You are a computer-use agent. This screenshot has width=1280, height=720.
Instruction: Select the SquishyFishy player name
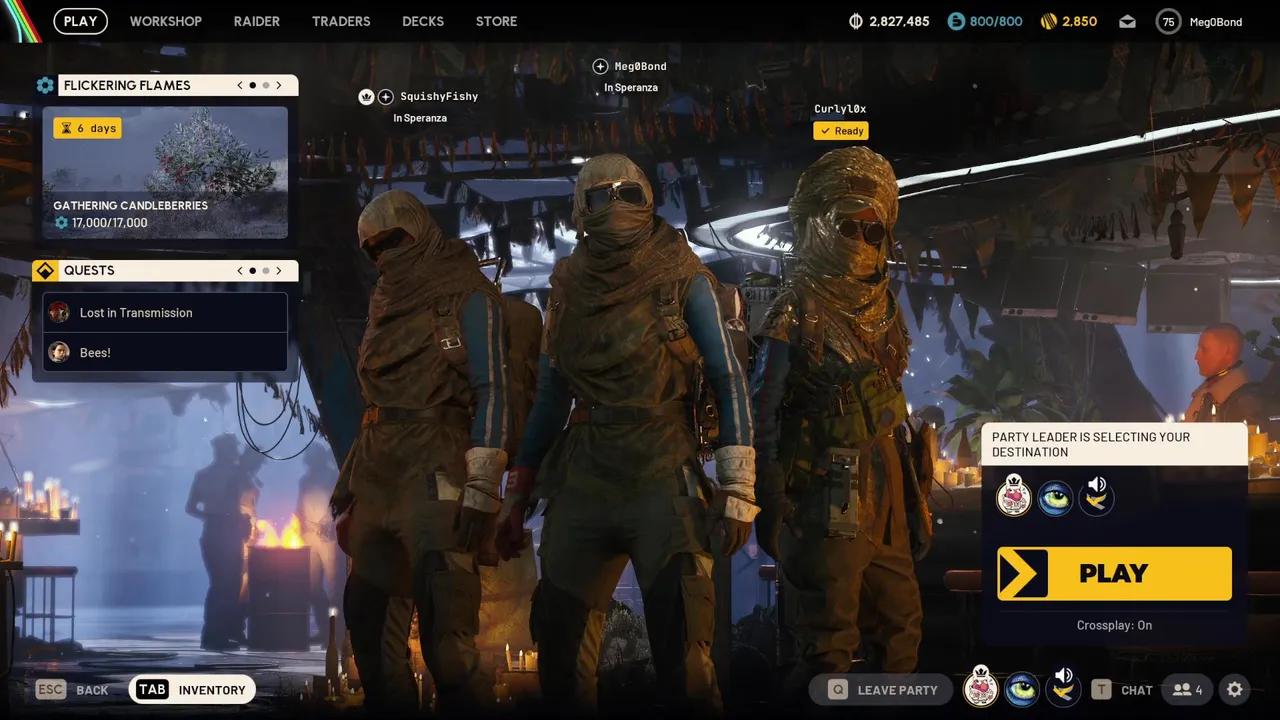(x=439, y=97)
